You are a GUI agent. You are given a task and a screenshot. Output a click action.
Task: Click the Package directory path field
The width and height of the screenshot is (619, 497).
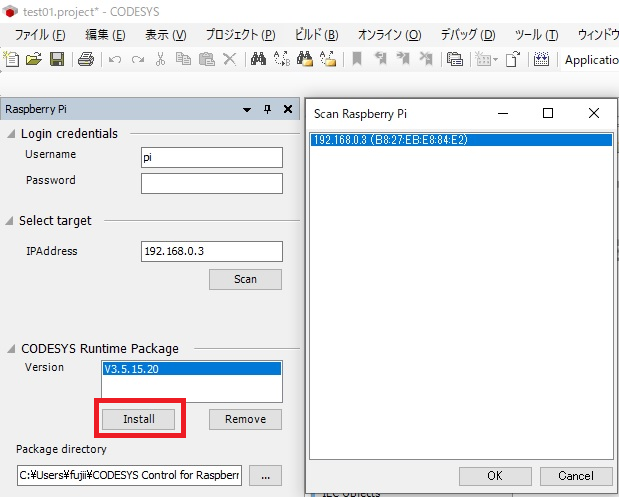pos(129,475)
